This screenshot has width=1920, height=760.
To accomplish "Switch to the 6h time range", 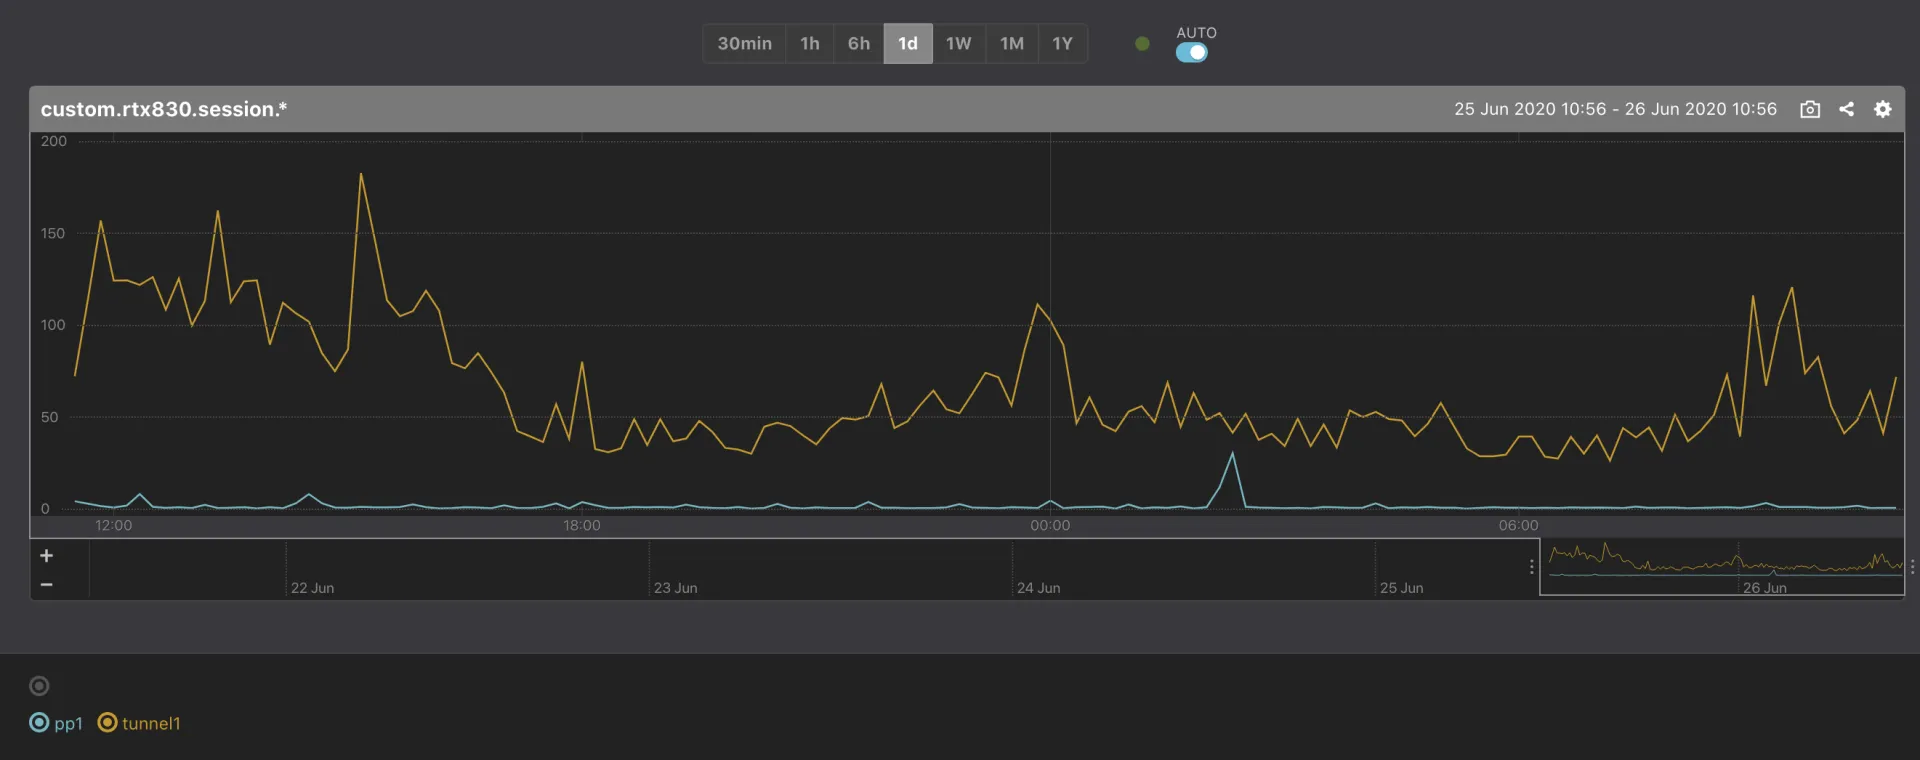I will 858,44.
